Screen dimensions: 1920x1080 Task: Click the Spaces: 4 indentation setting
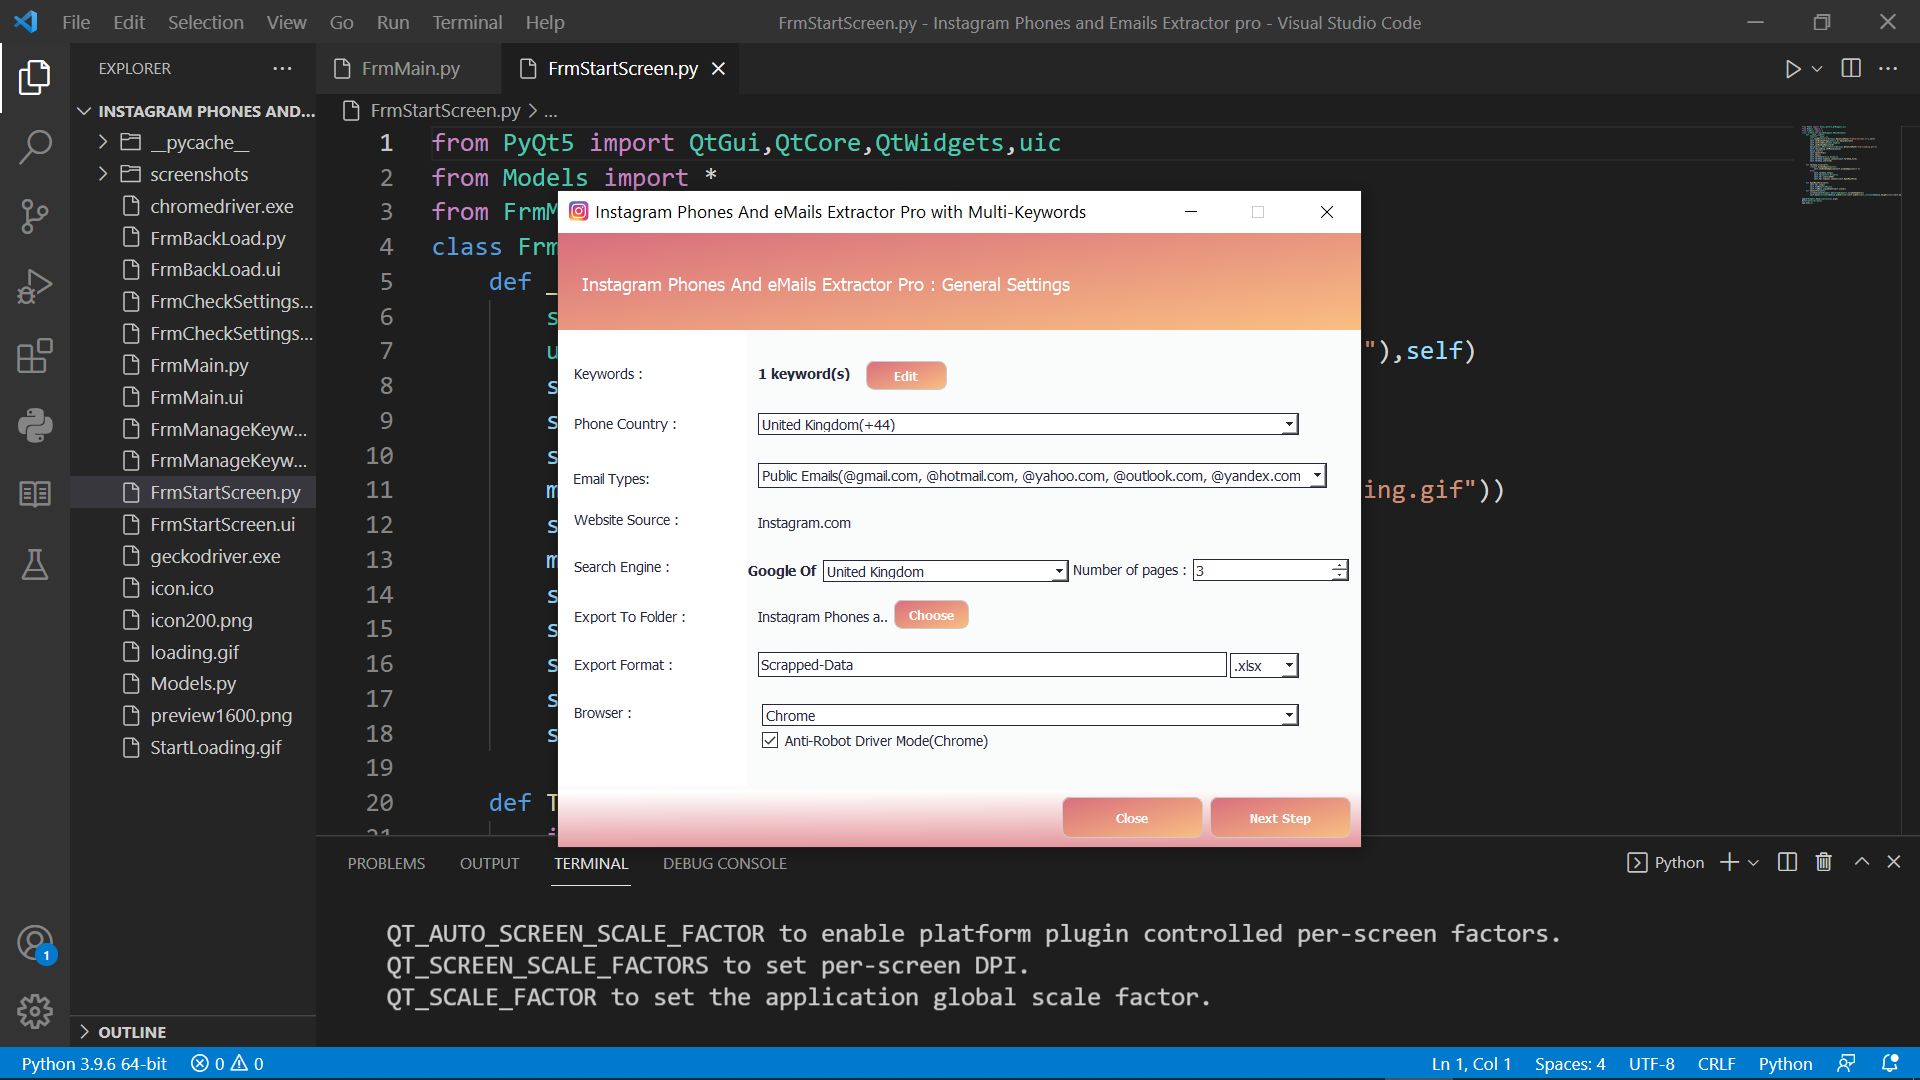[1570, 1063]
